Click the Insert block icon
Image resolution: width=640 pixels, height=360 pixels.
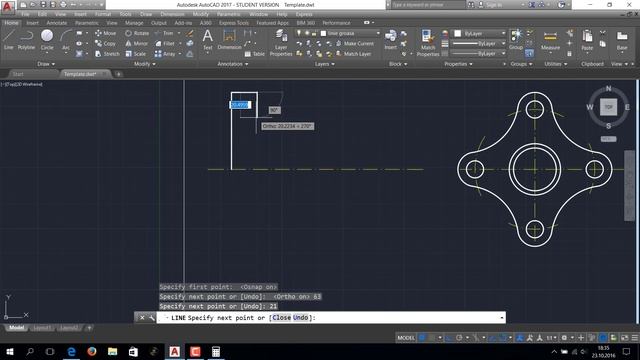[391, 40]
